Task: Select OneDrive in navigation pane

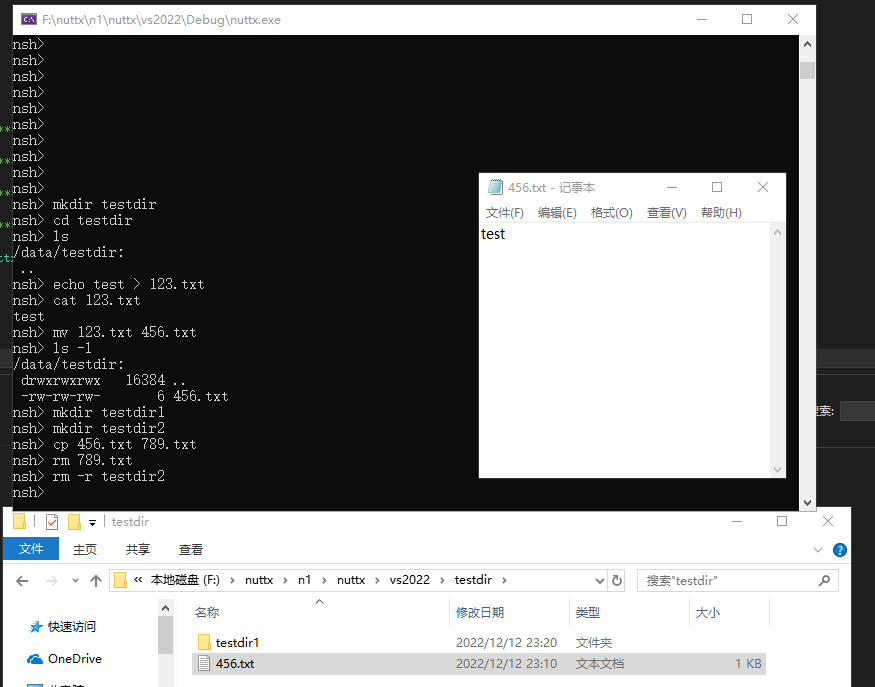Action: click(75, 659)
